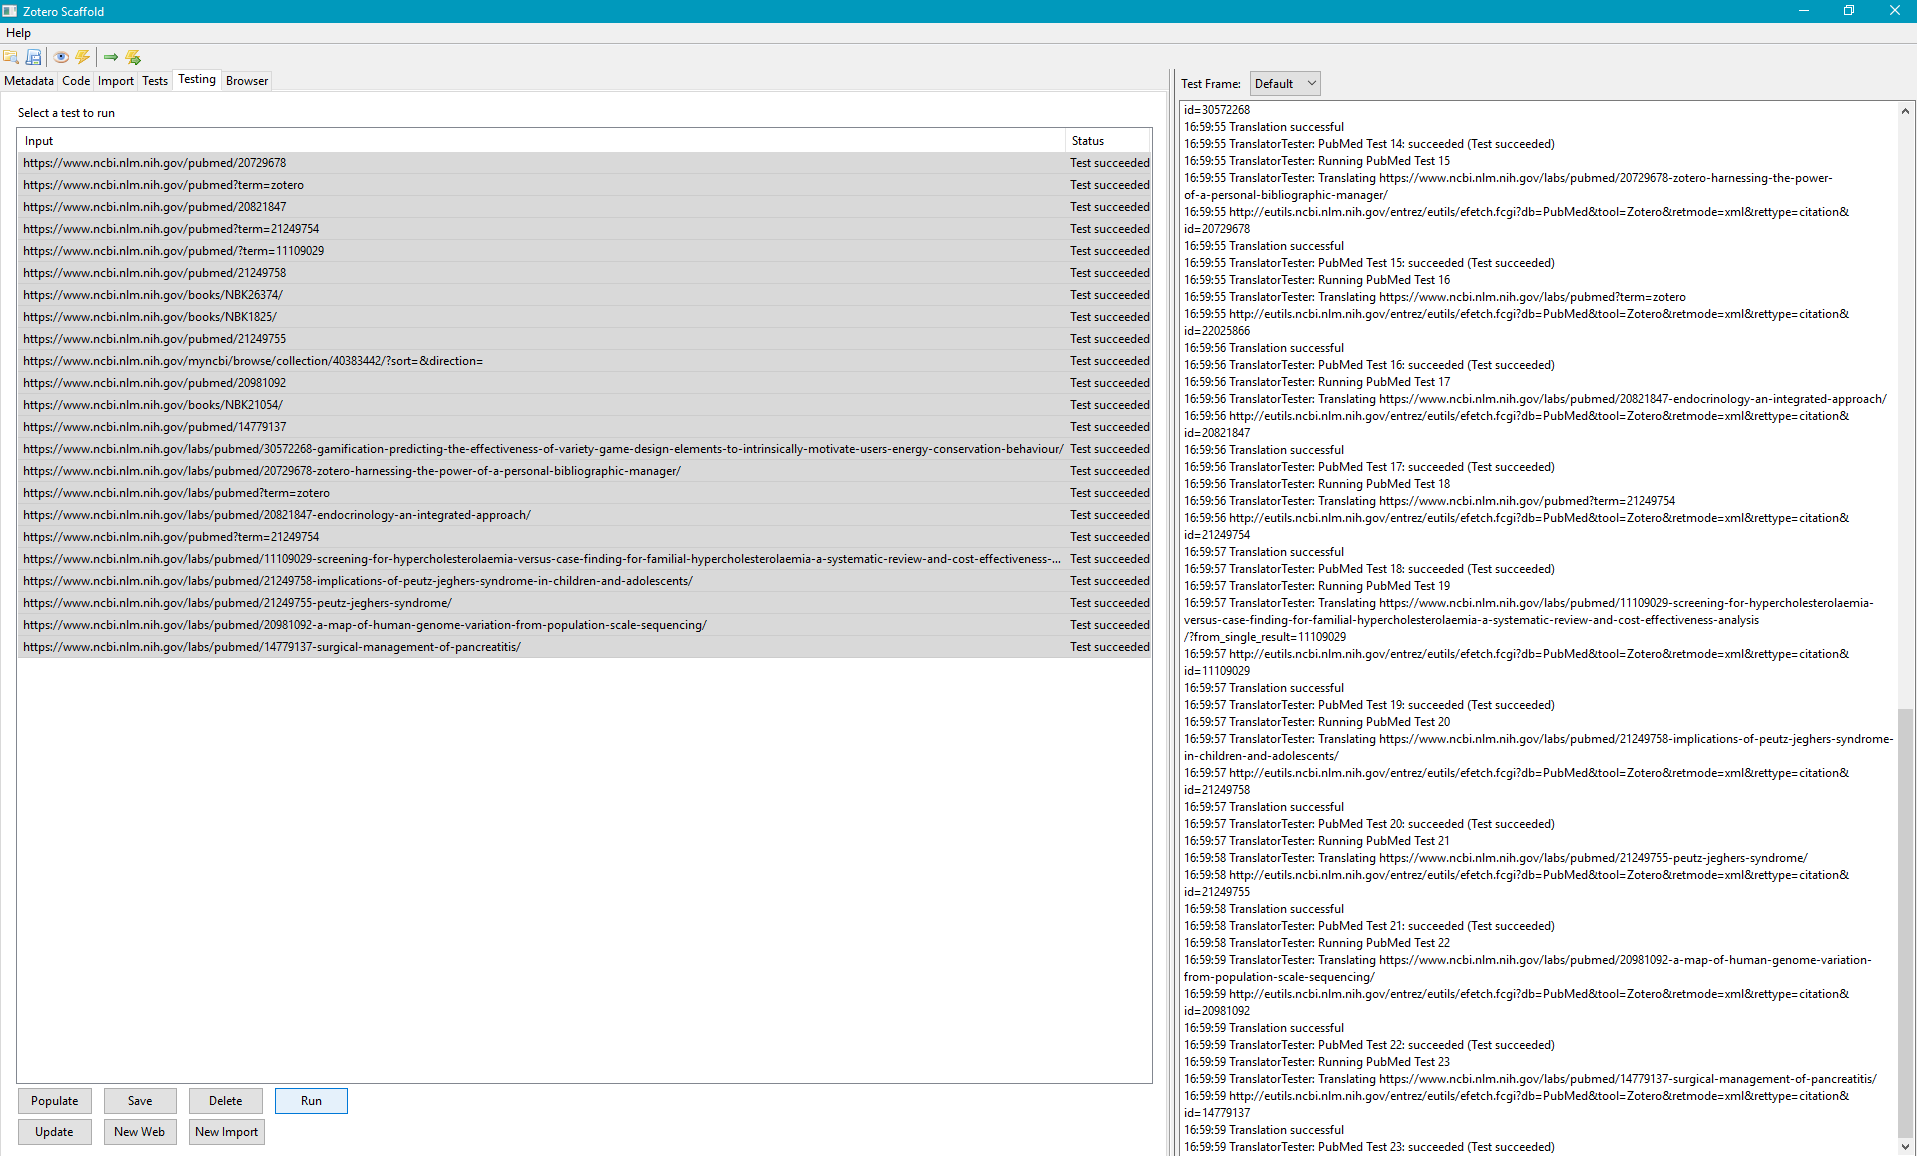The height and width of the screenshot is (1156, 1917).
Task: Click log line 'PubMed Test 14: succeeded'
Action: [1369, 144]
